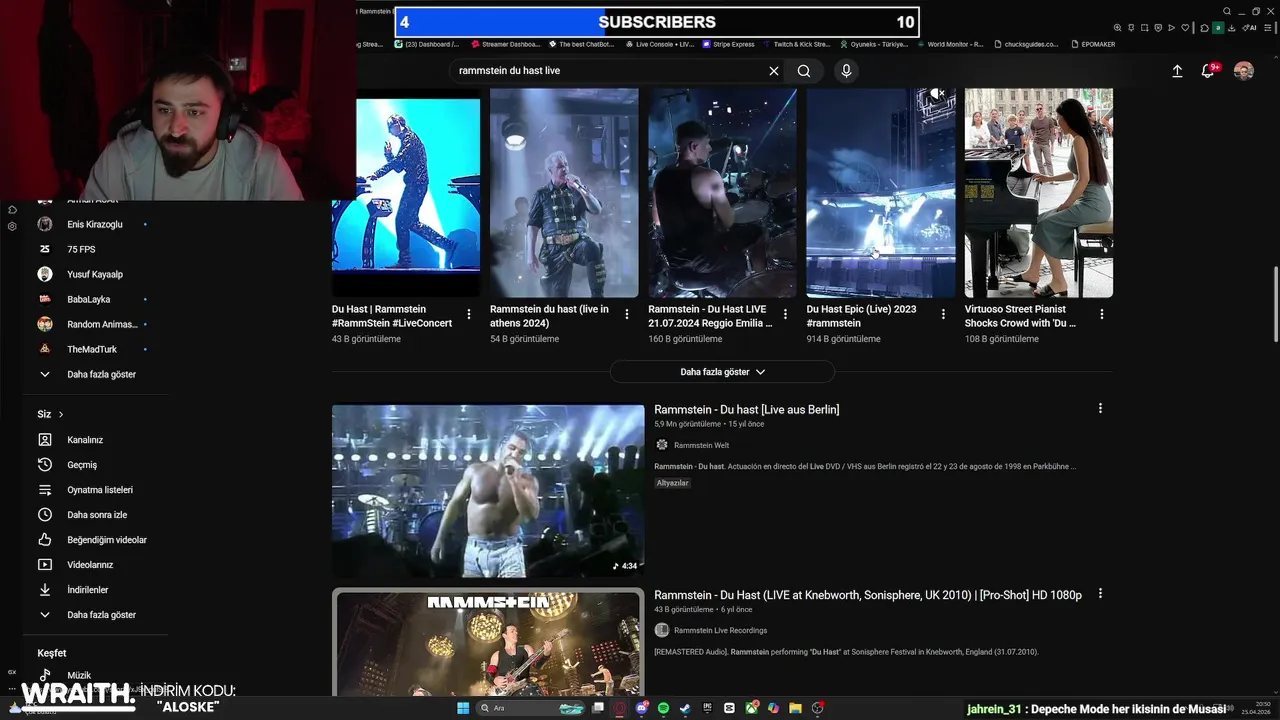Open Yusuf Kayaalp channel subscription
The image size is (1280, 720).
coord(95,274)
